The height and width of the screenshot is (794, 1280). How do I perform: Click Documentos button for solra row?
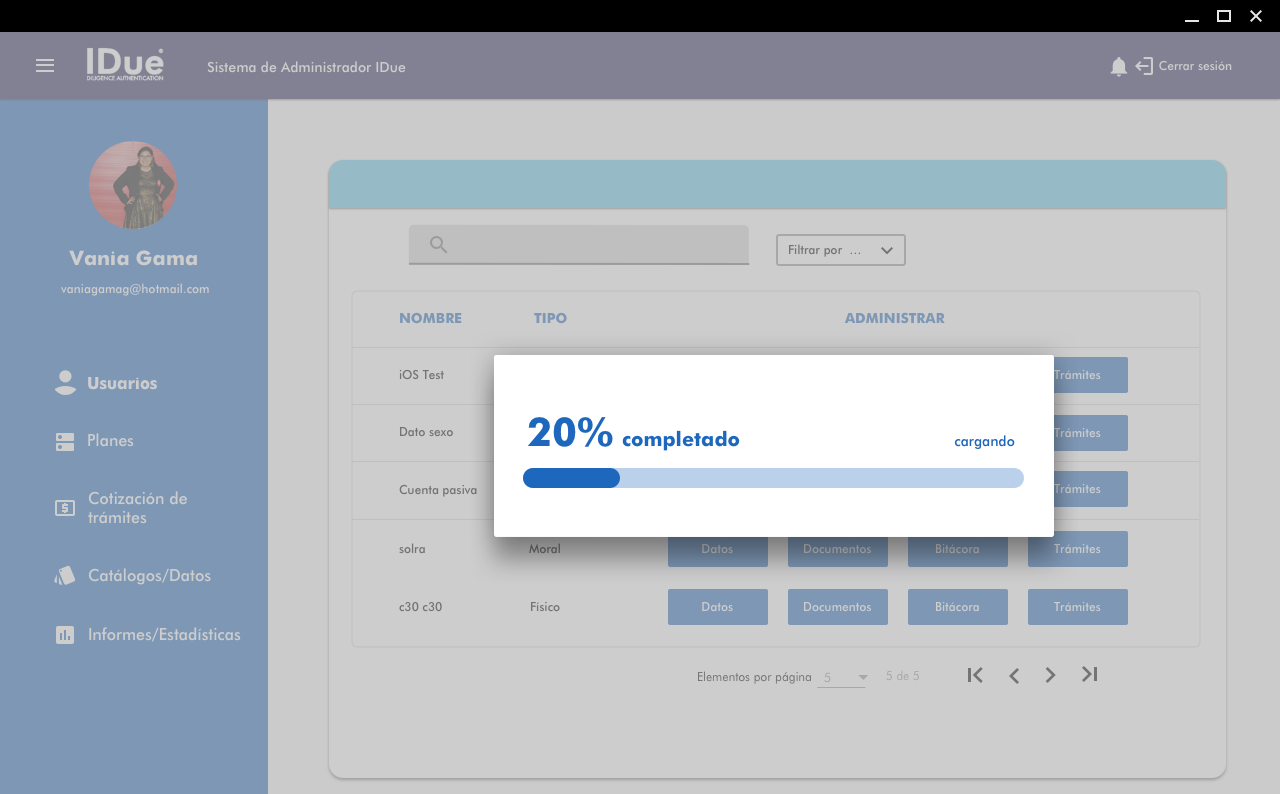click(x=837, y=549)
